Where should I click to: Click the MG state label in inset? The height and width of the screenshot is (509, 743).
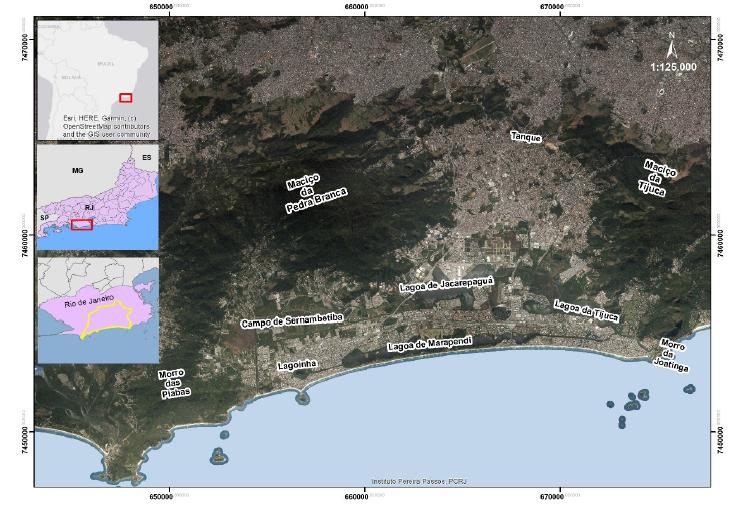77,171
